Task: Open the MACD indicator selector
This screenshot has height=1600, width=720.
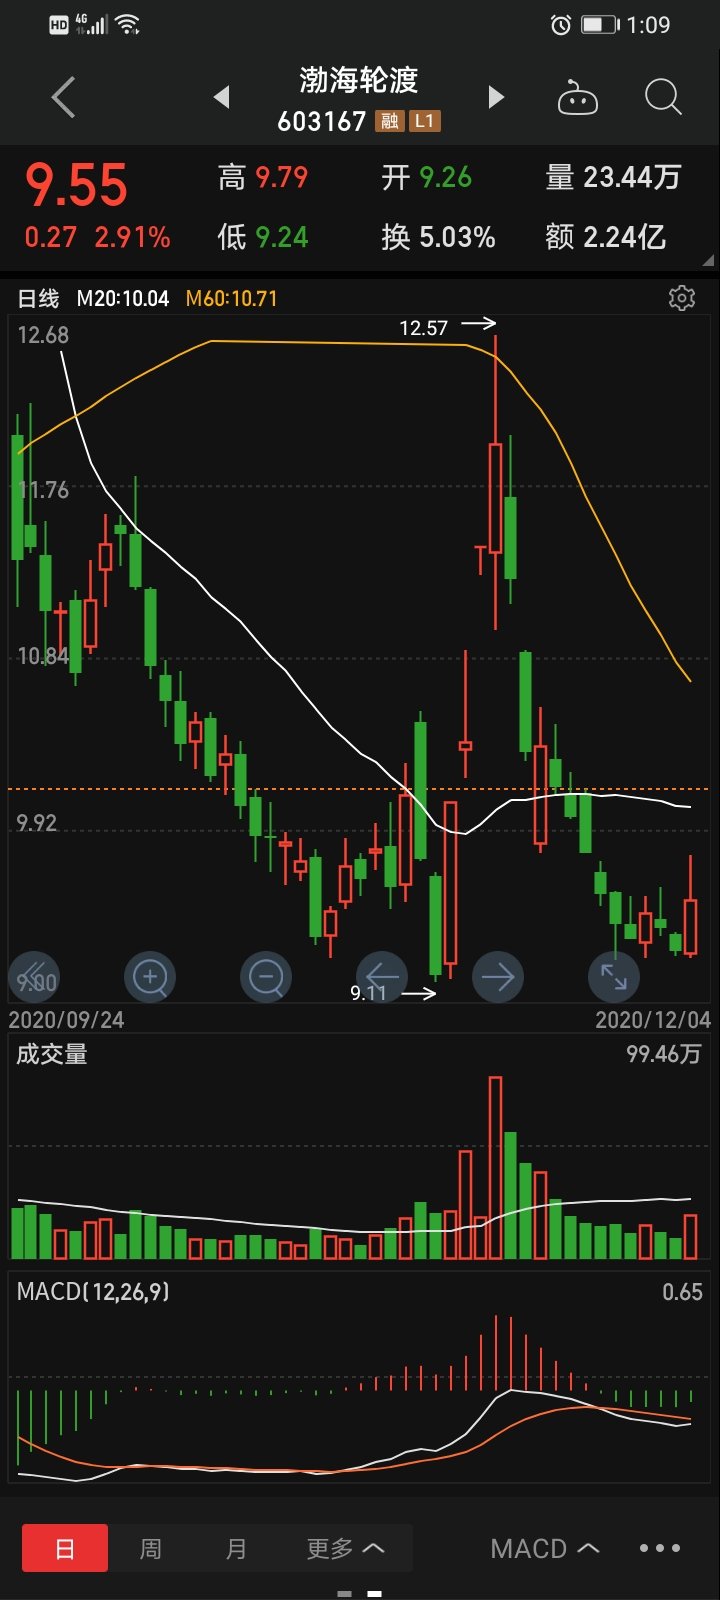Action: pos(545,1549)
